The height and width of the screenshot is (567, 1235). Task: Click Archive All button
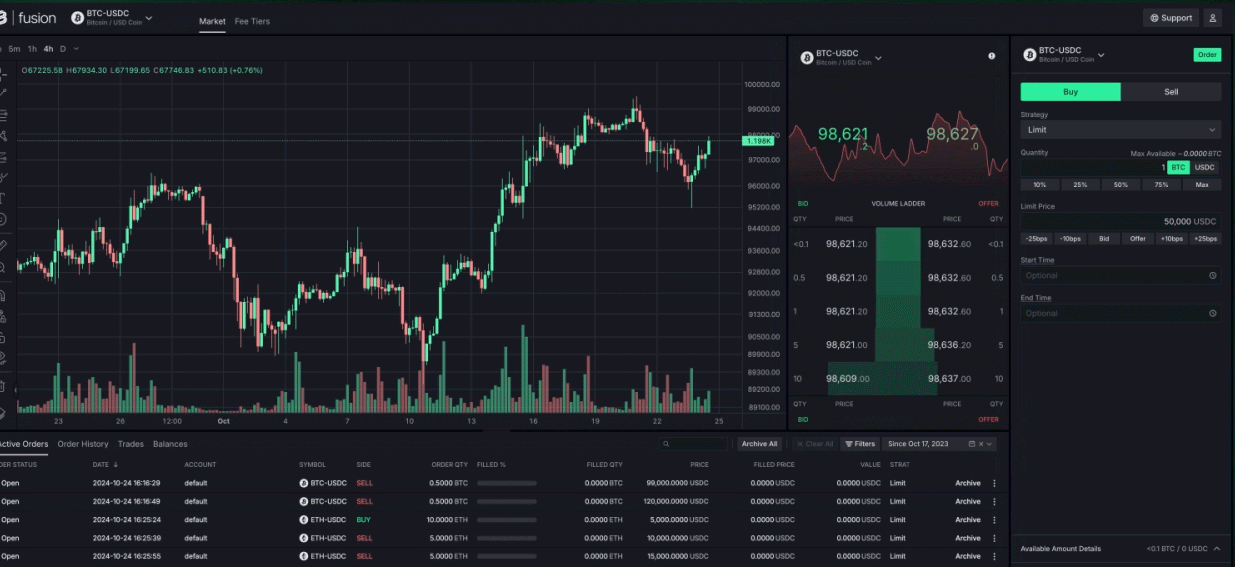click(x=759, y=444)
